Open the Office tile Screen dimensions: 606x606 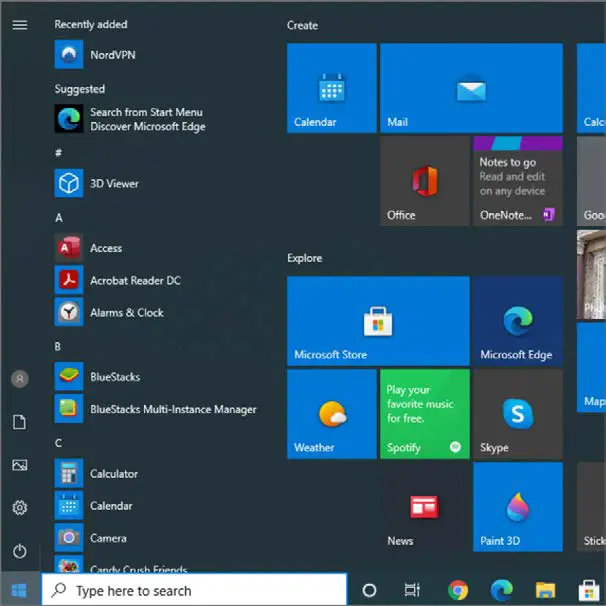click(x=425, y=181)
